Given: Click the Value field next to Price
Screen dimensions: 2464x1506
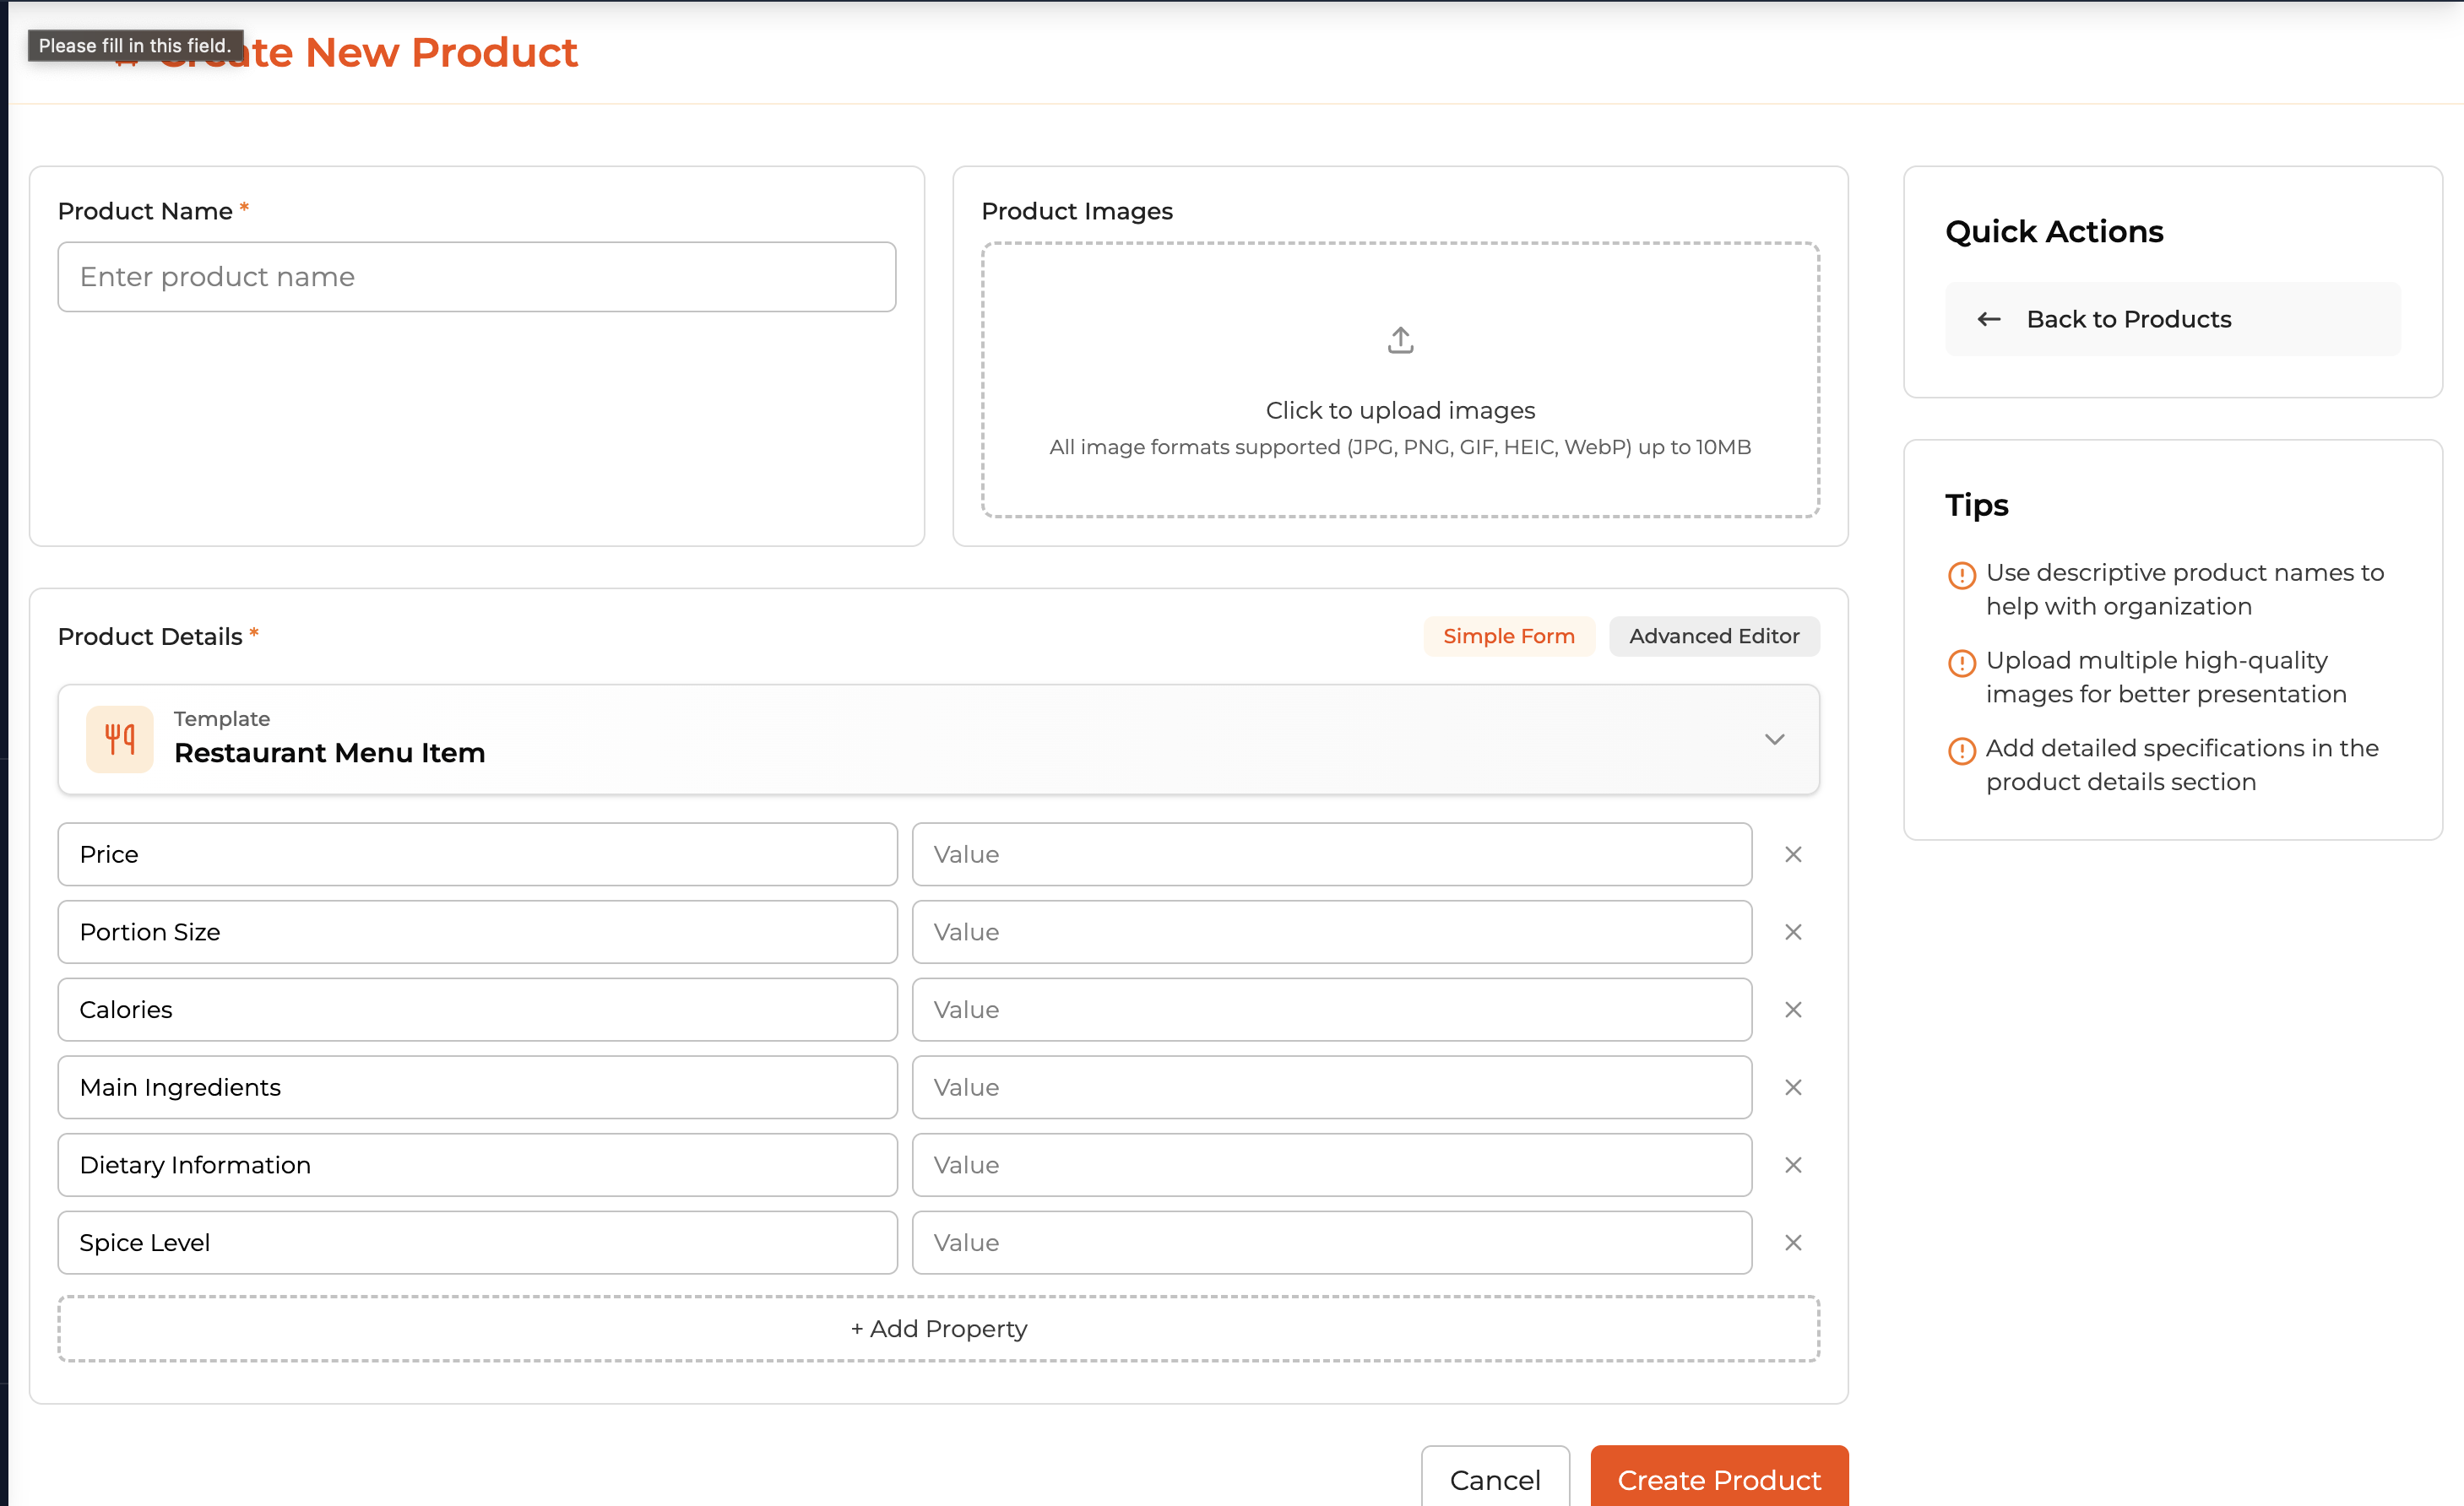Looking at the screenshot, I should [1331, 854].
